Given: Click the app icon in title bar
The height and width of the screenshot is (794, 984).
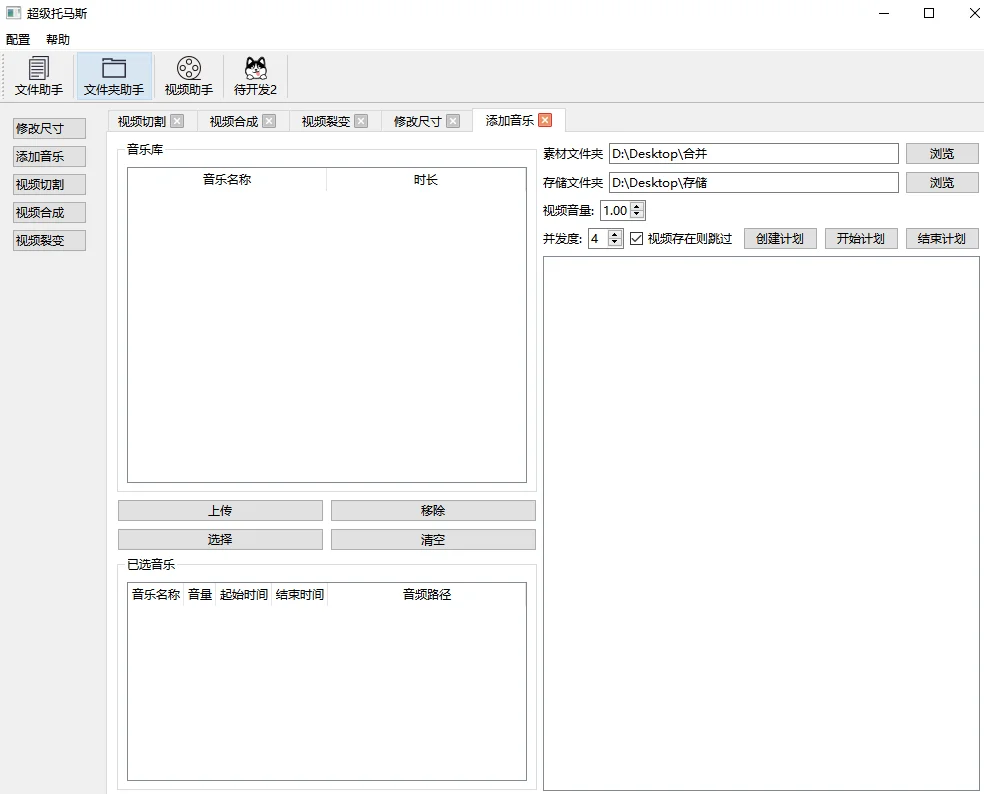Looking at the screenshot, I should point(13,13).
